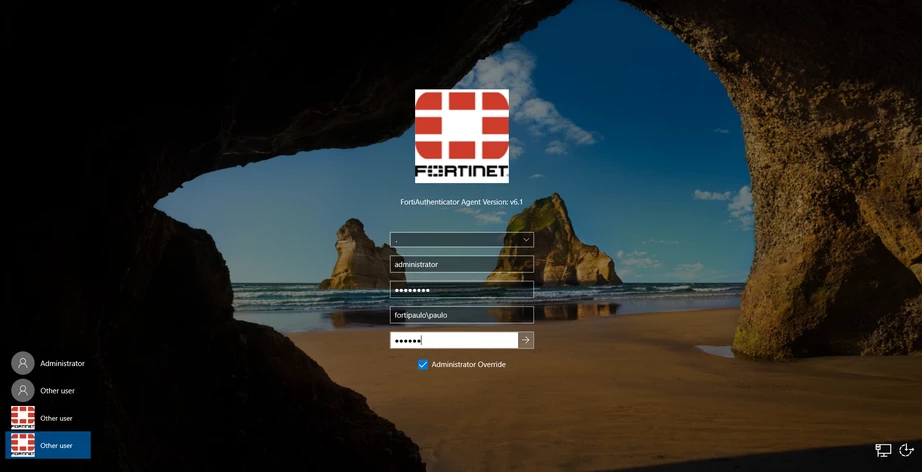Click the submit arrow next to token field
This screenshot has width=922, height=472.
click(x=526, y=340)
